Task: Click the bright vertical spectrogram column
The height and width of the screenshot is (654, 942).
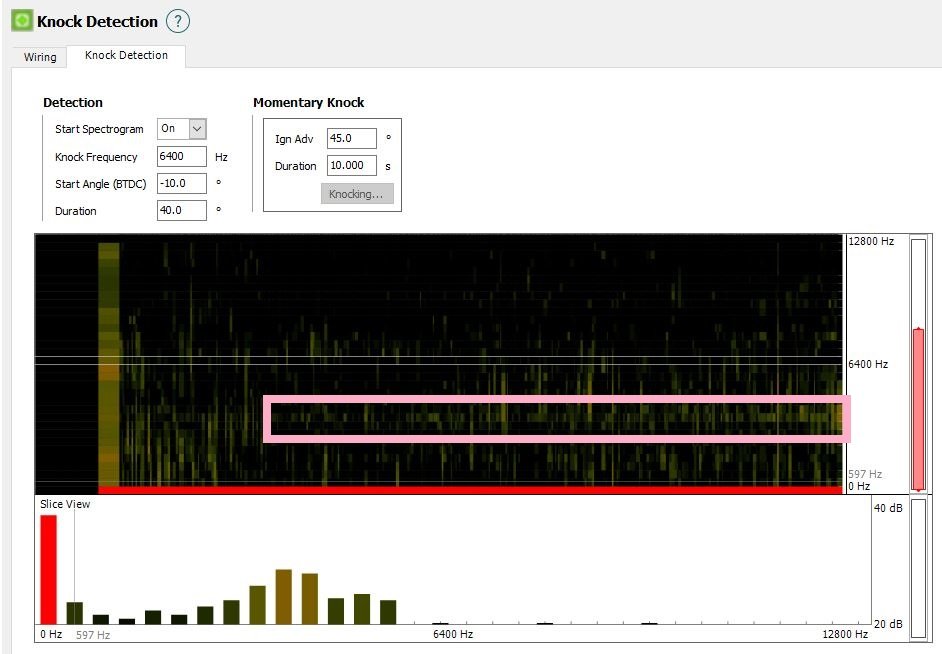Action: 109,364
